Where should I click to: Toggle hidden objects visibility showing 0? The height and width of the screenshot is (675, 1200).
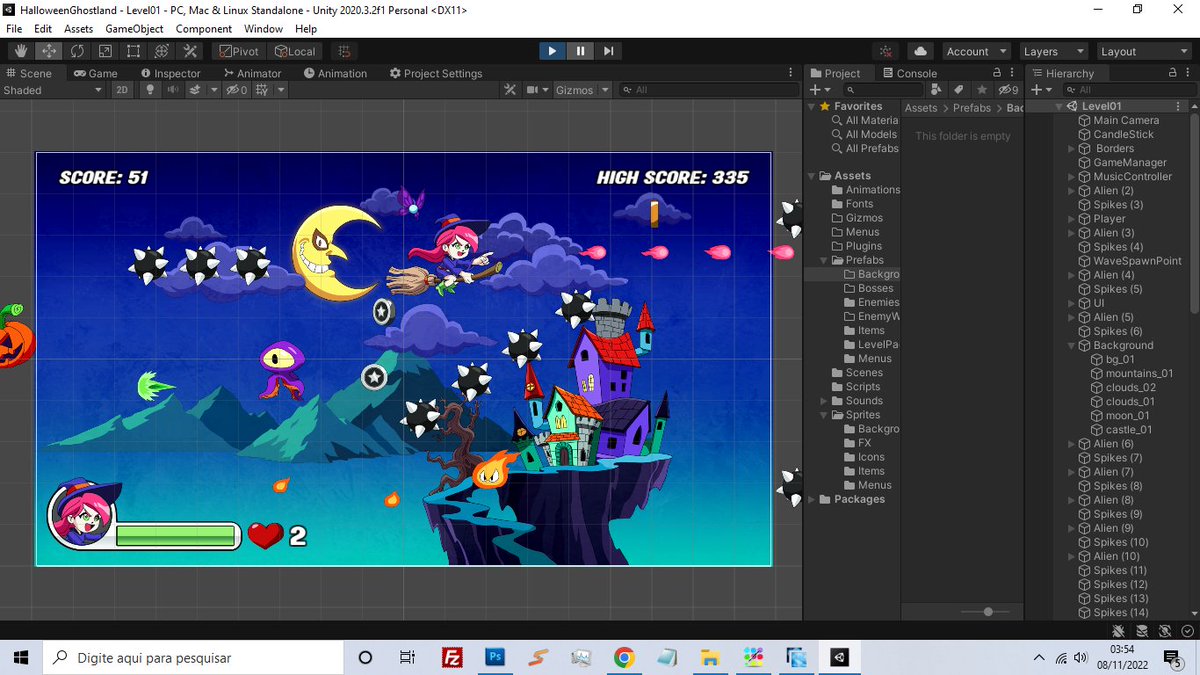pos(237,90)
